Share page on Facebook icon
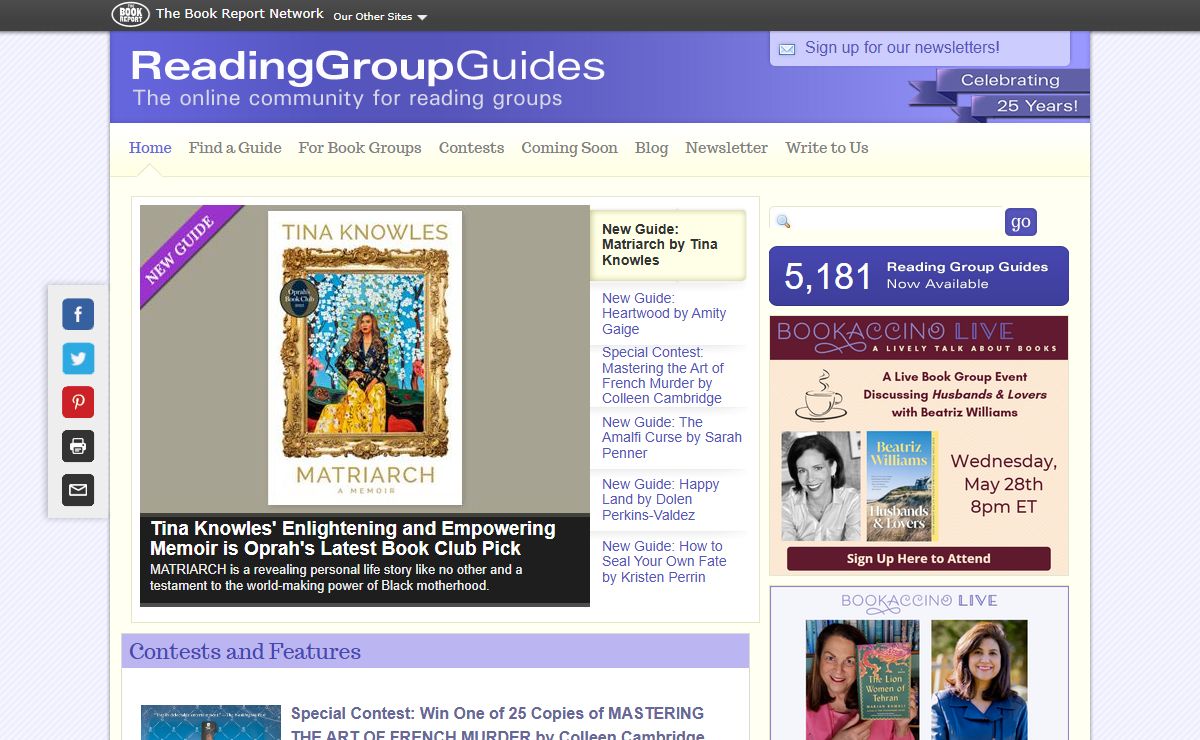The image size is (1200, 740). (78, 314)
